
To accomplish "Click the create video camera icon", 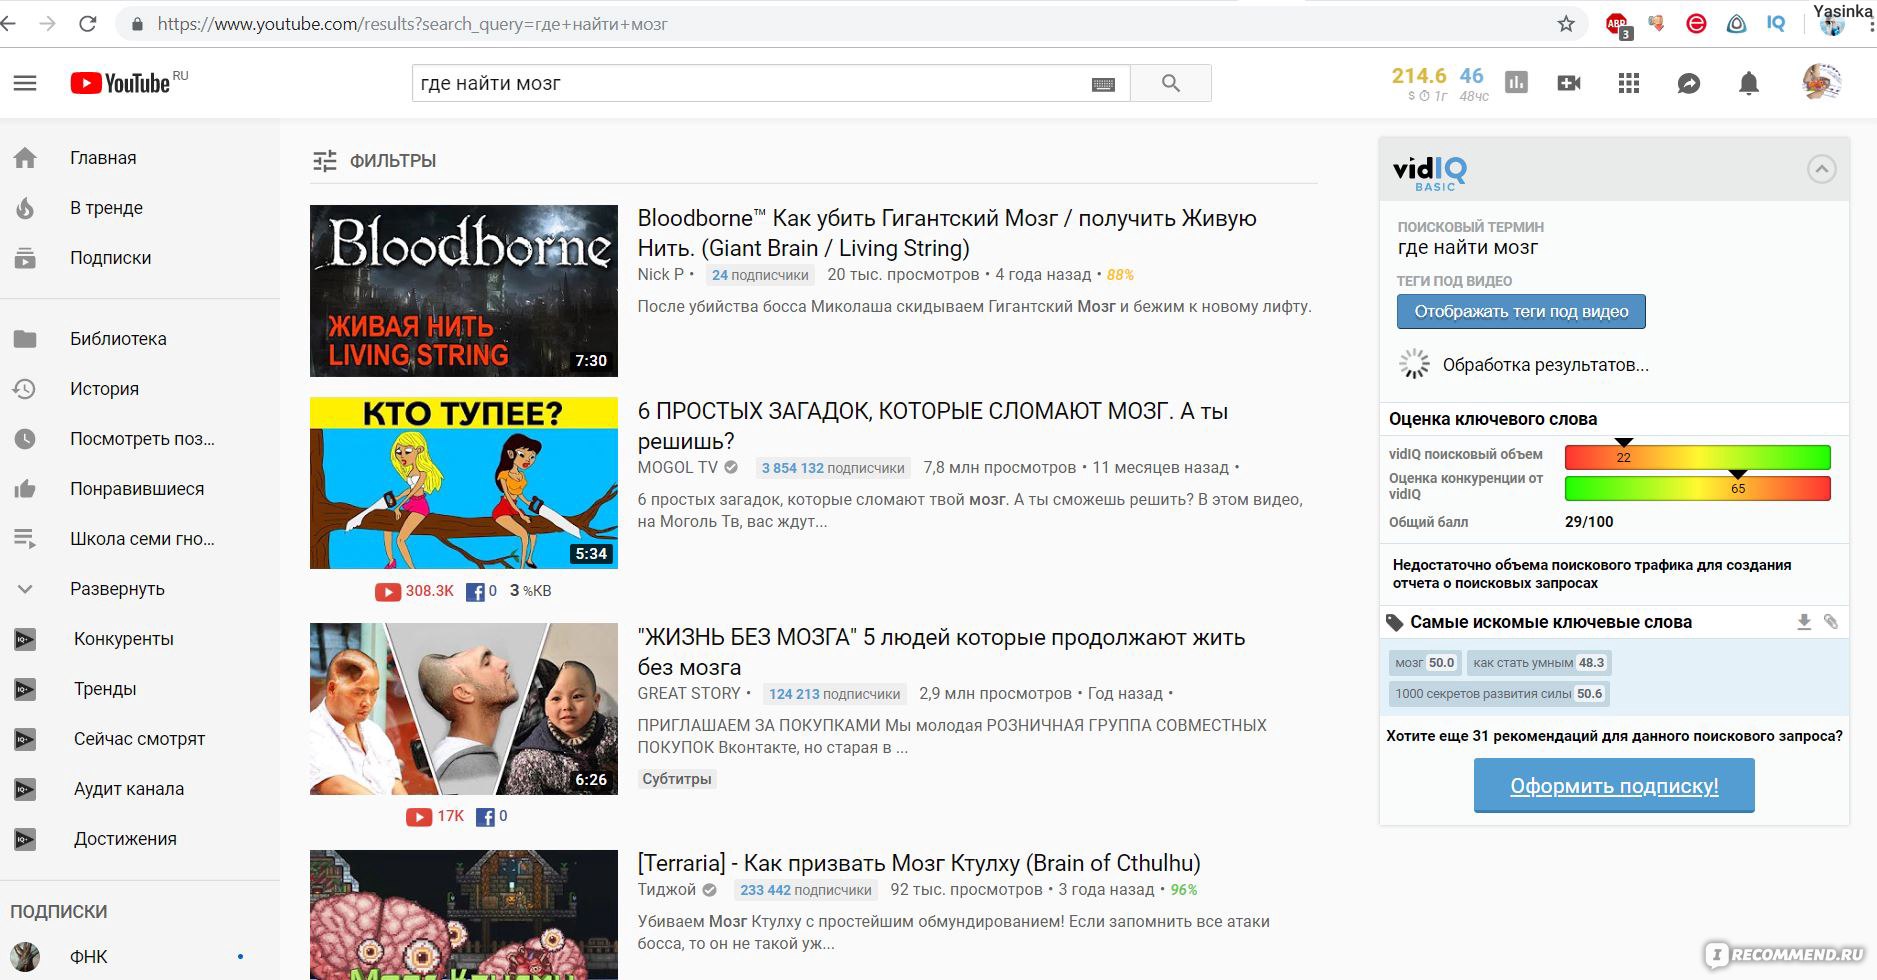I will (x=1569, y=83).
